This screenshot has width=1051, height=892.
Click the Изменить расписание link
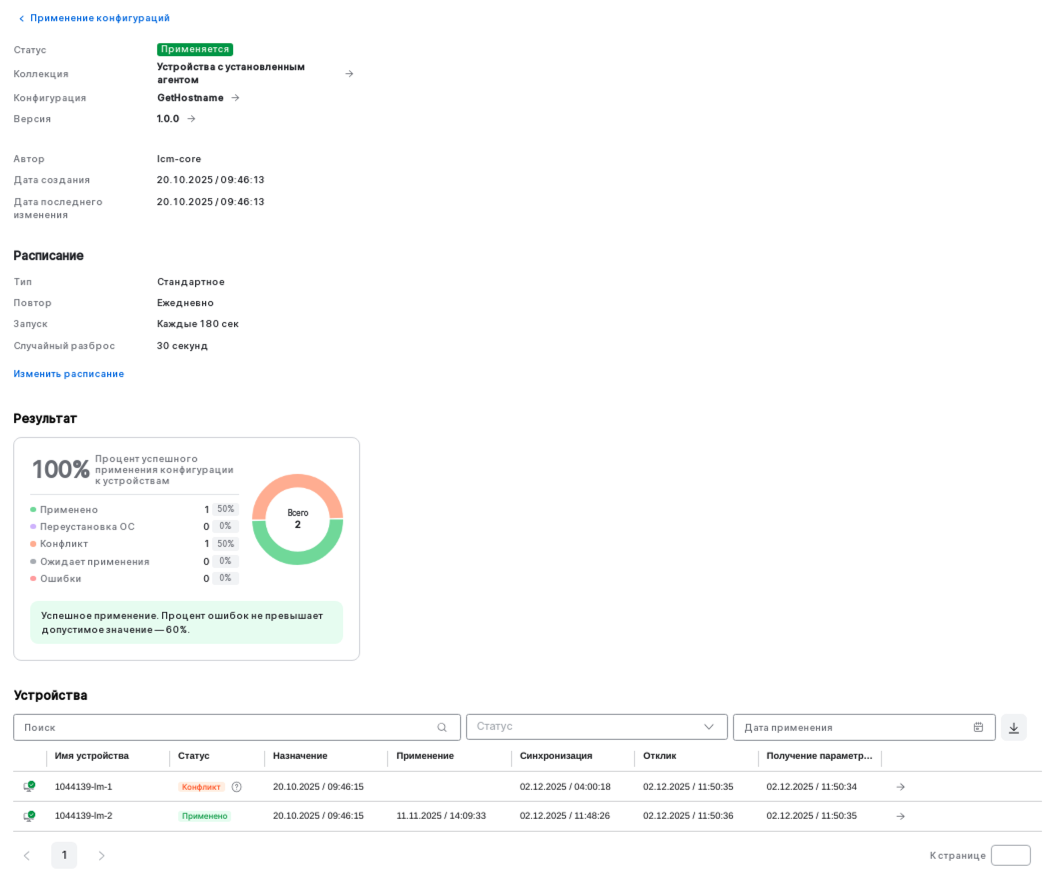pos(68,373)
